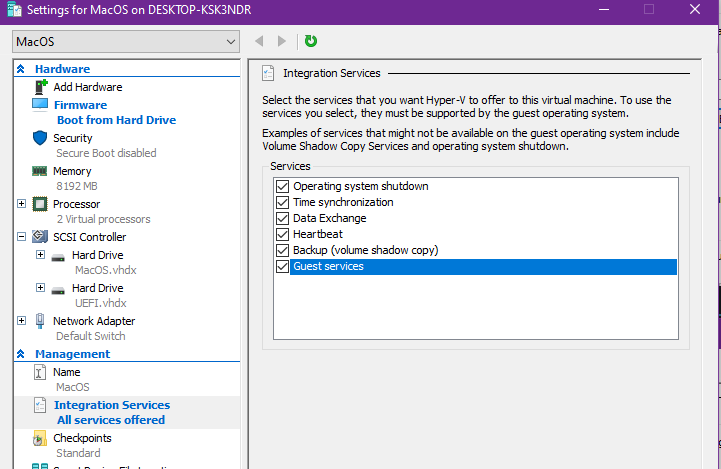Disable the Heartbeat service checkbox
721x469 pixels.
tap(282, 234)
